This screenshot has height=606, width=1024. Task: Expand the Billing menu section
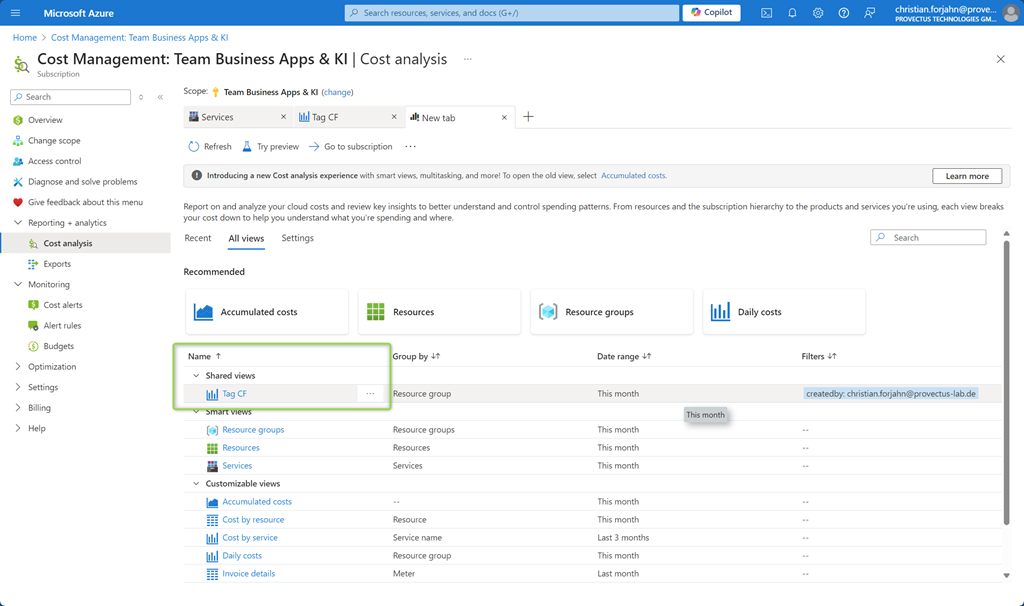click(18, 408)
